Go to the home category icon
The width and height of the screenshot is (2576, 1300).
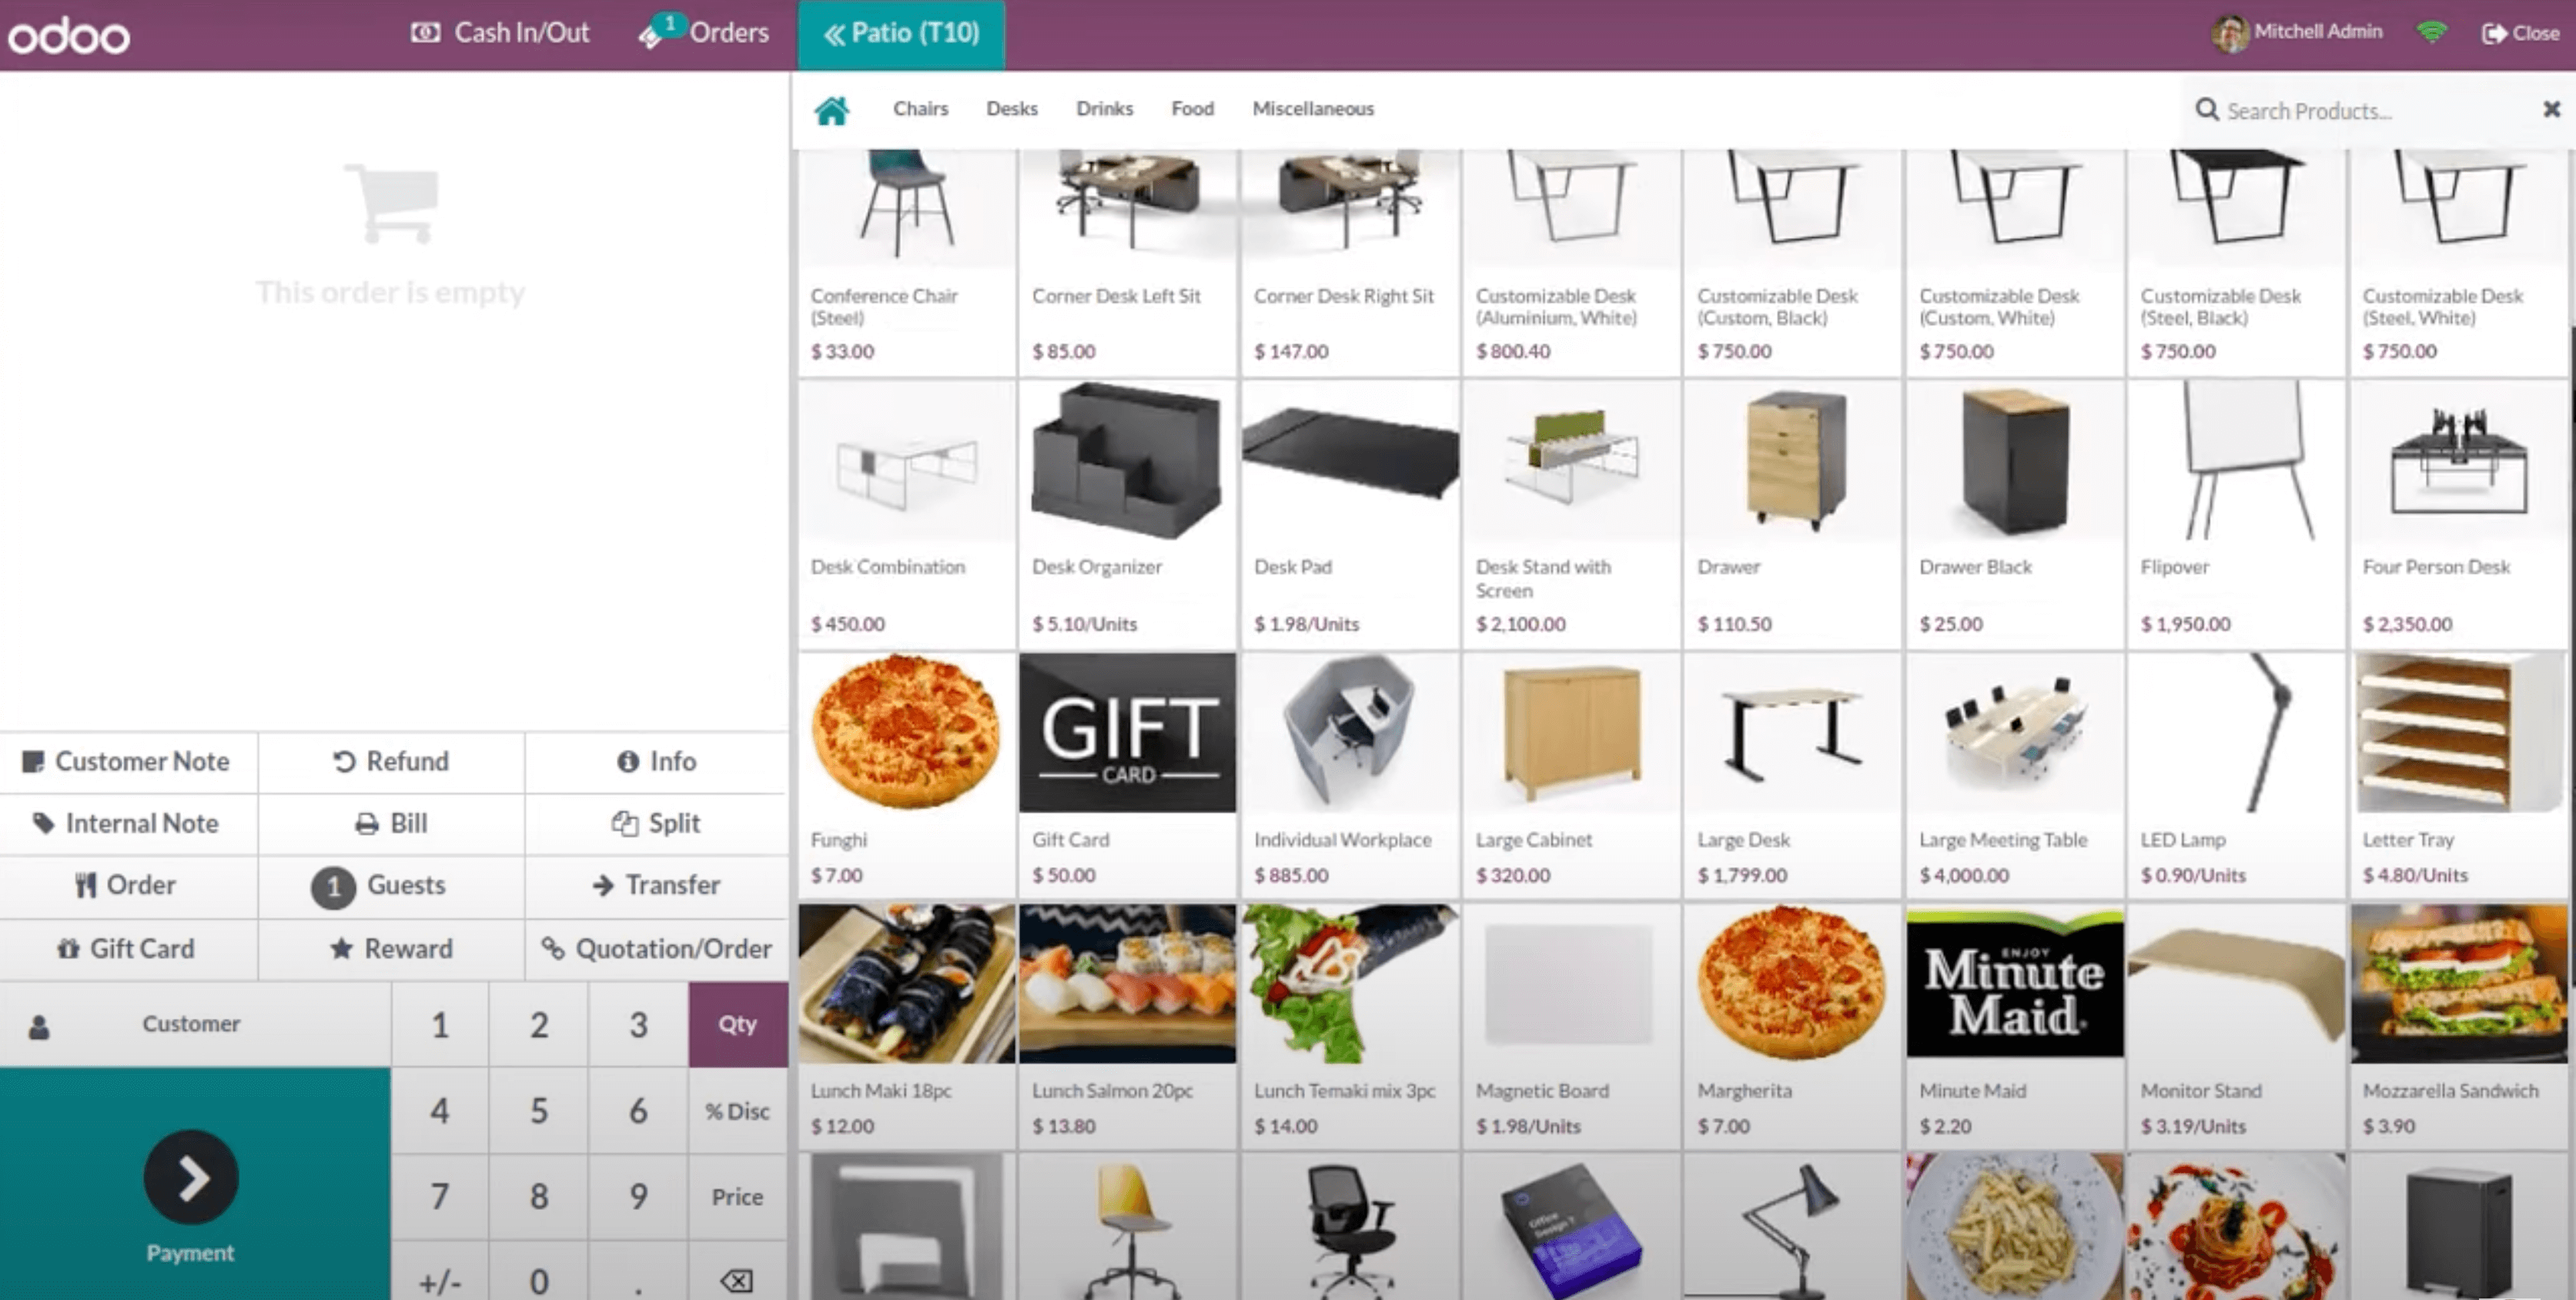(x=831, y=109)
